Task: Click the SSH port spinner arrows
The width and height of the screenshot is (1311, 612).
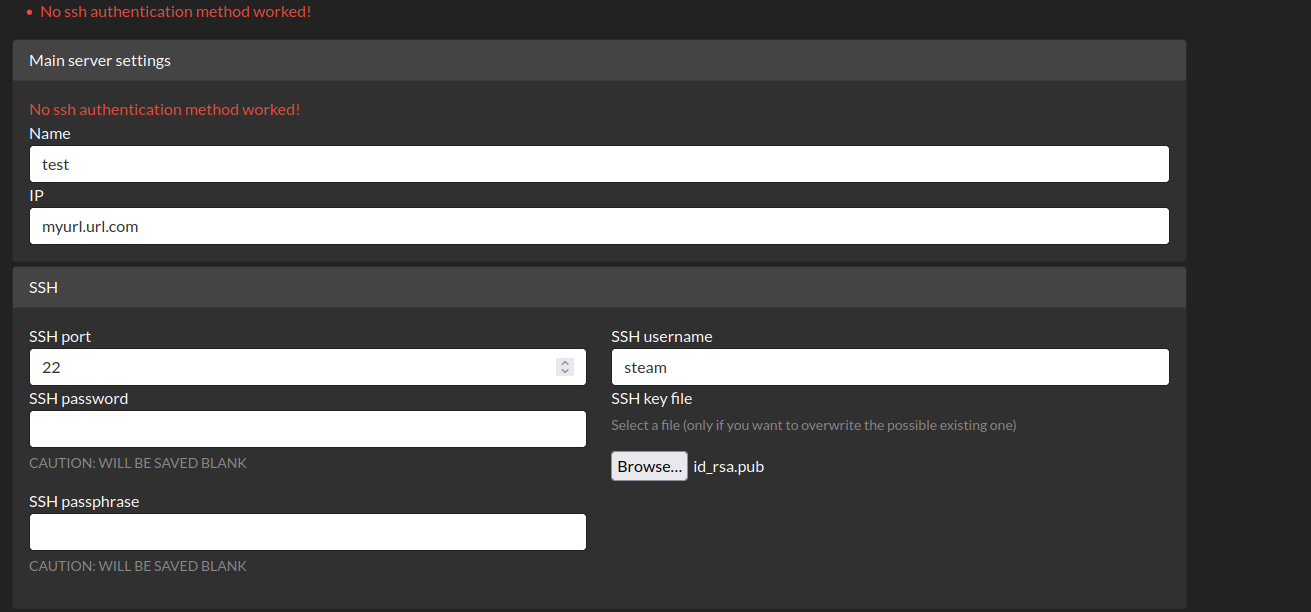Action: pyautogui.click(x=565, y=367)
